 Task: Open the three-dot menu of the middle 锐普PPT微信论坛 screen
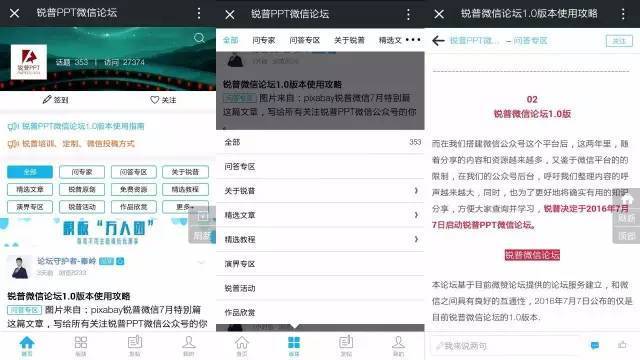pyautogui.click(x=408, y=15)
